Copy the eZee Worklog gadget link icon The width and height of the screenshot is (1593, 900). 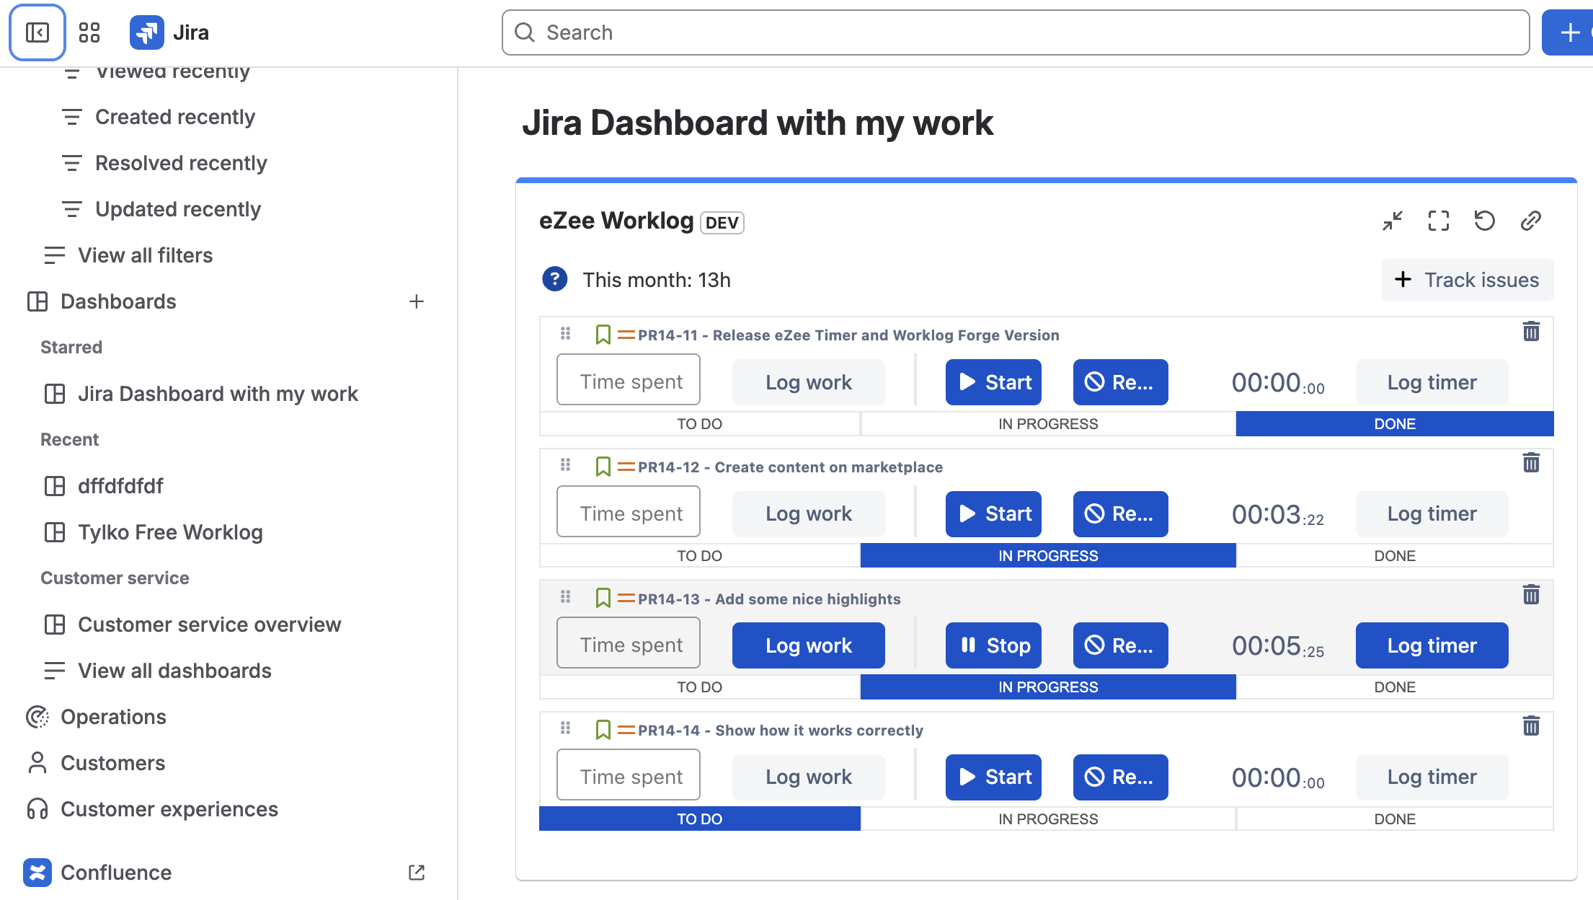(x=1531, y=221)
